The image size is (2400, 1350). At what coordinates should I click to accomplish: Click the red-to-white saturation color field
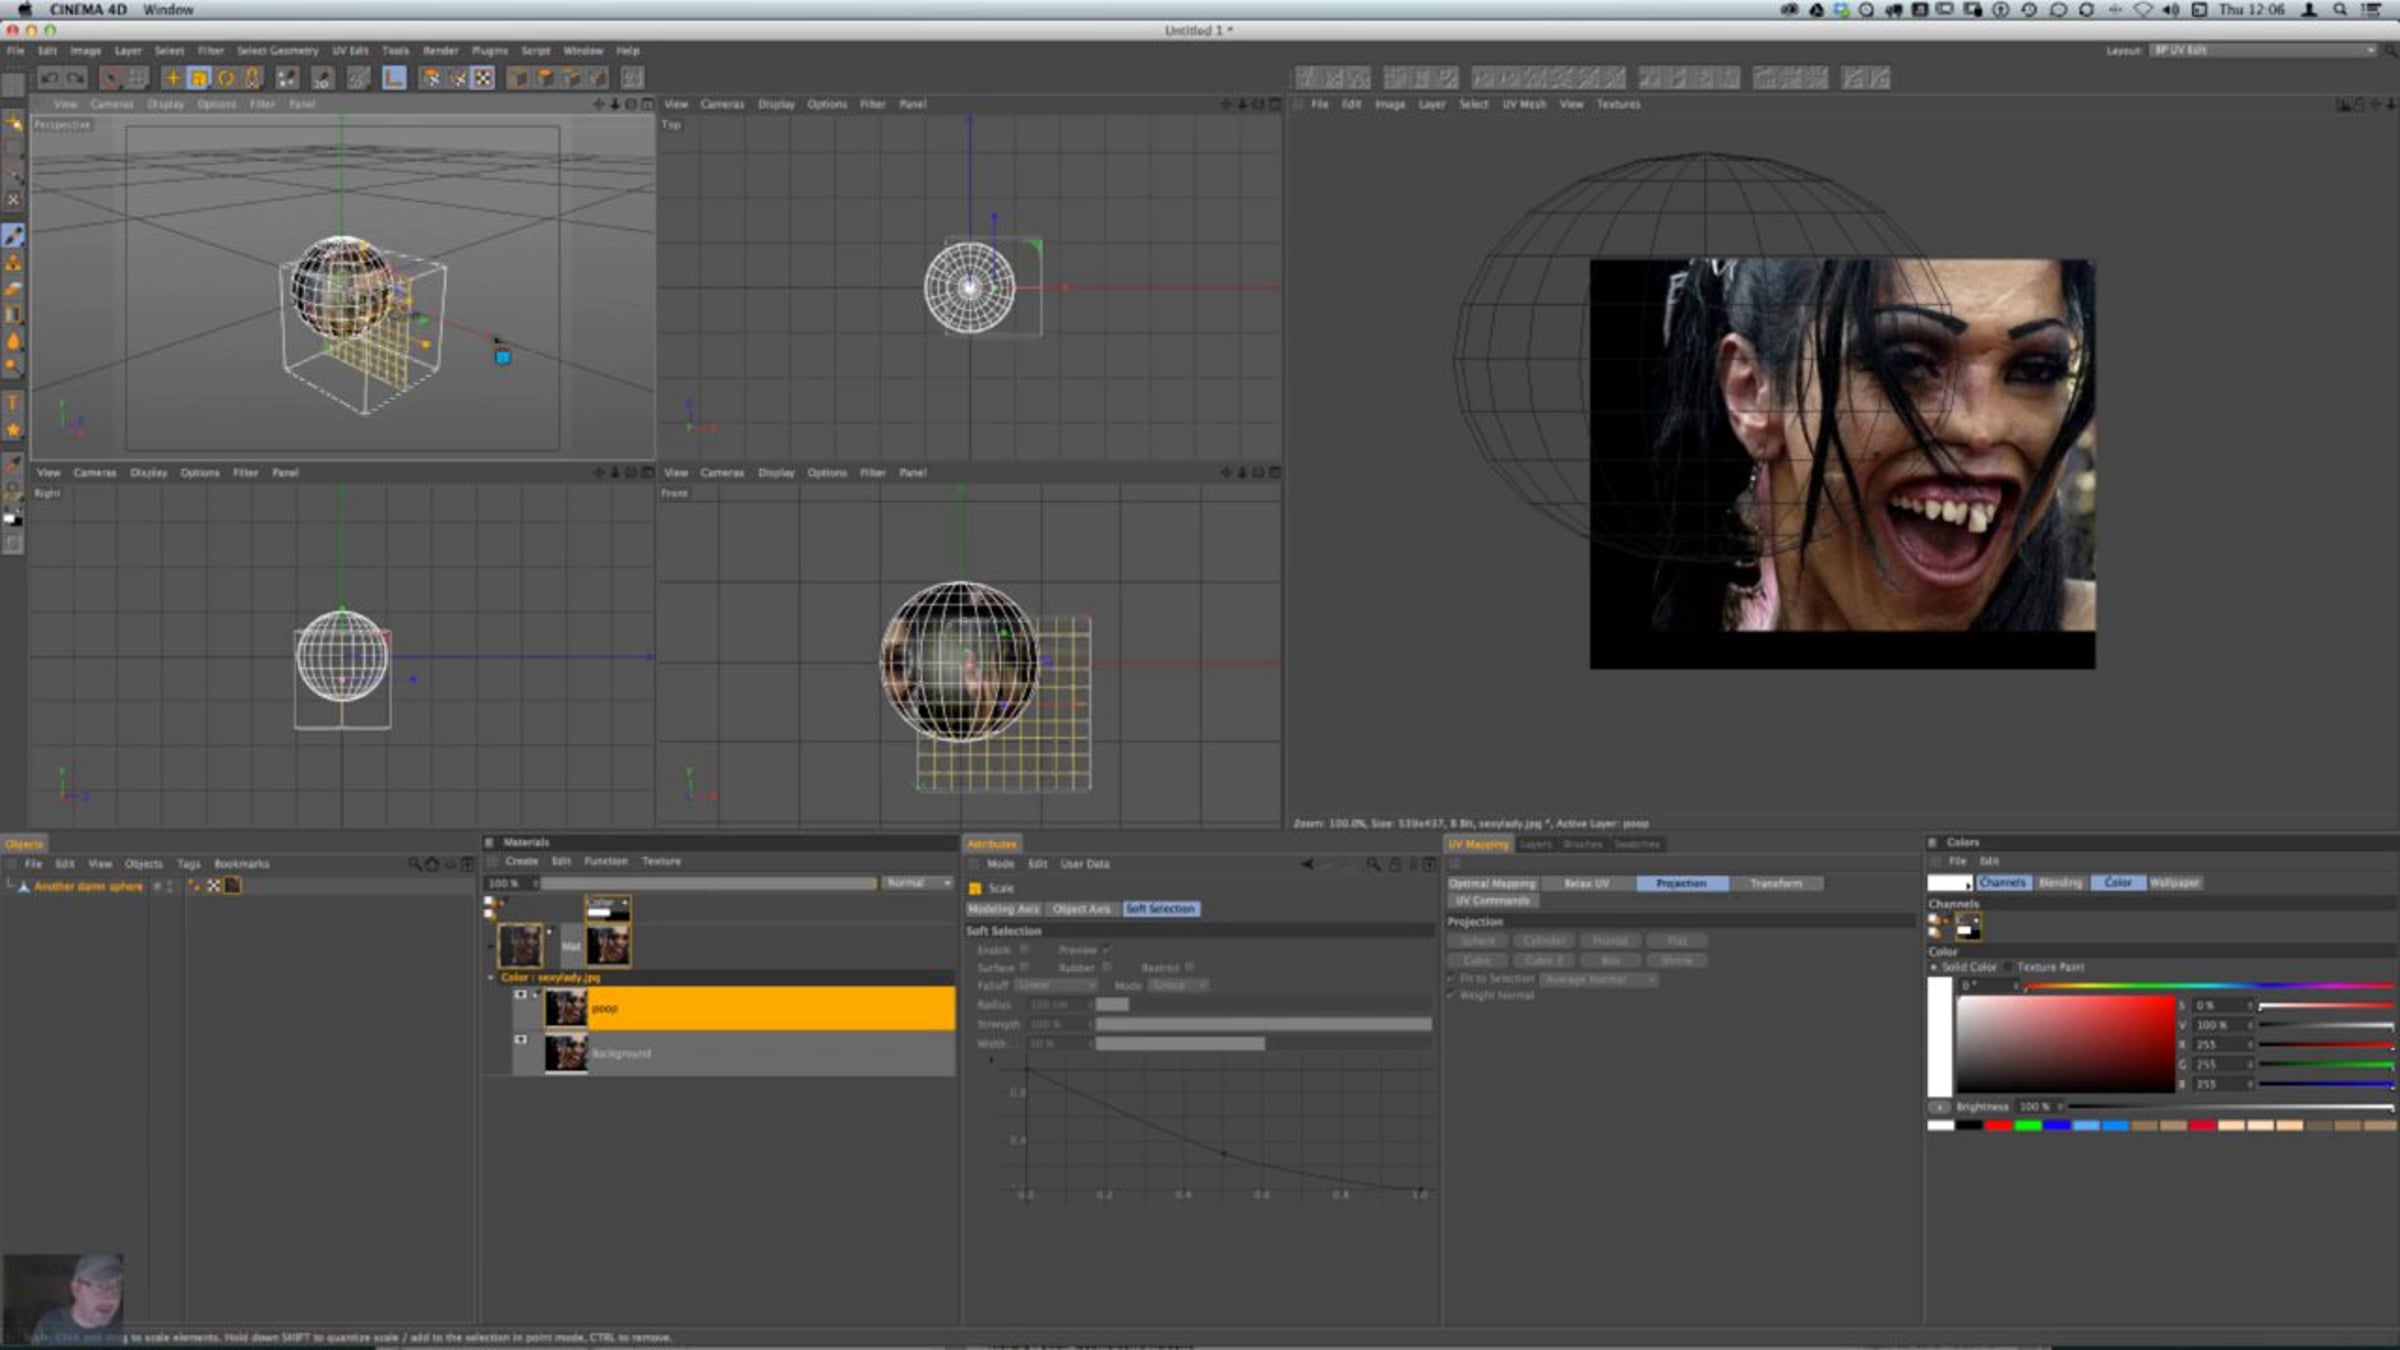[x=2066, y=1043]
